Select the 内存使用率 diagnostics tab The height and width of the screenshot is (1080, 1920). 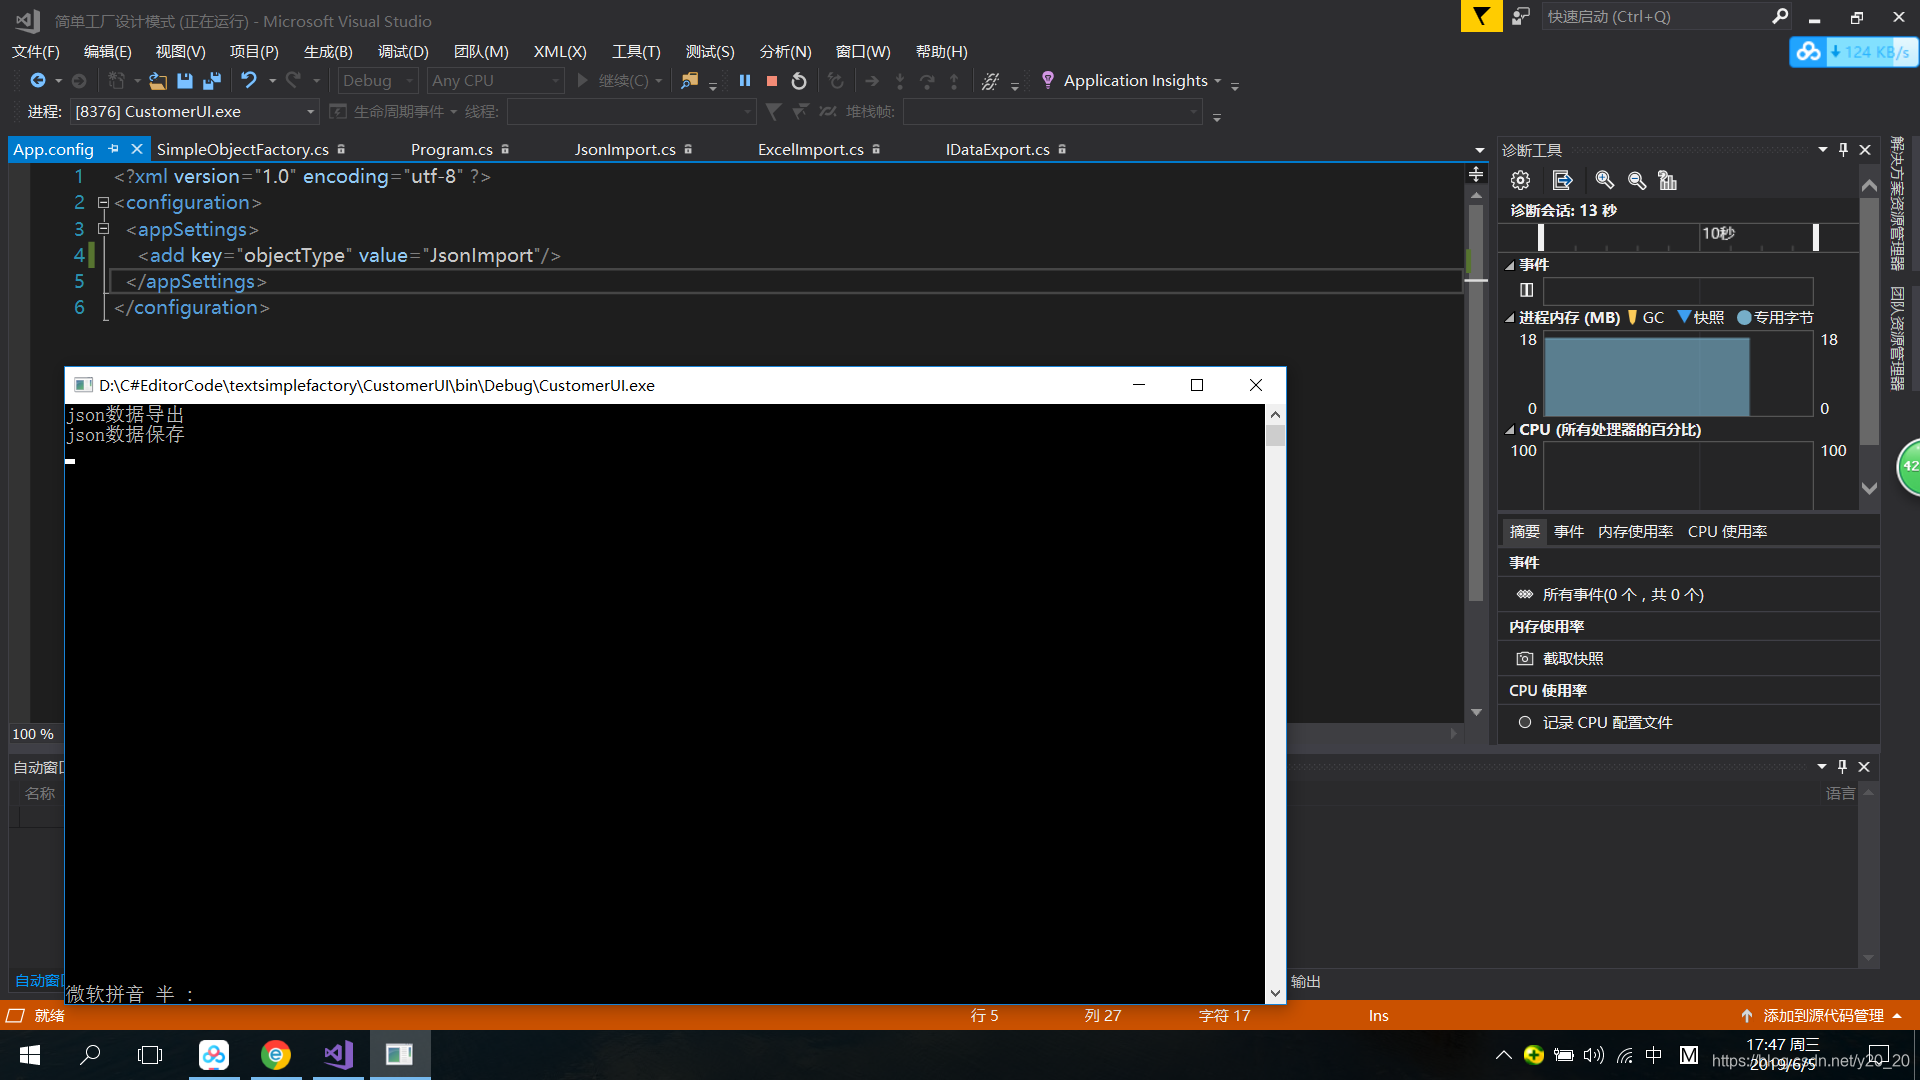1635,532
